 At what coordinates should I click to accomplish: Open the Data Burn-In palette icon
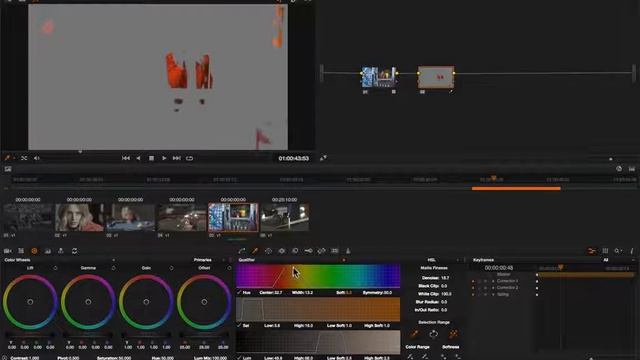[x=348, y=251]
